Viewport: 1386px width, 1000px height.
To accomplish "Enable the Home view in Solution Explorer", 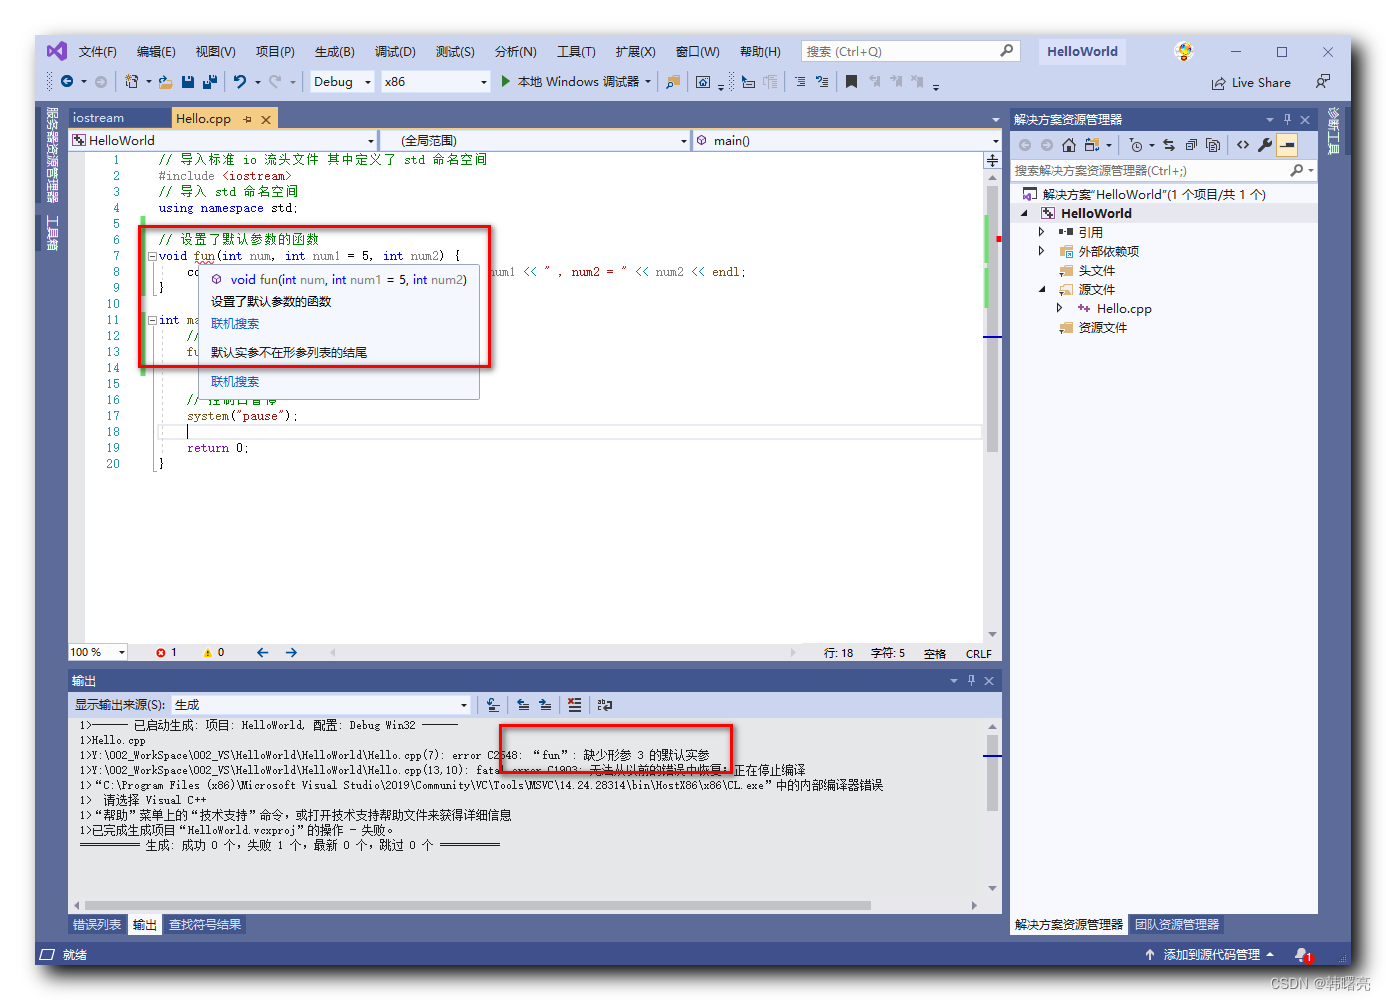I will (1069, 144).
